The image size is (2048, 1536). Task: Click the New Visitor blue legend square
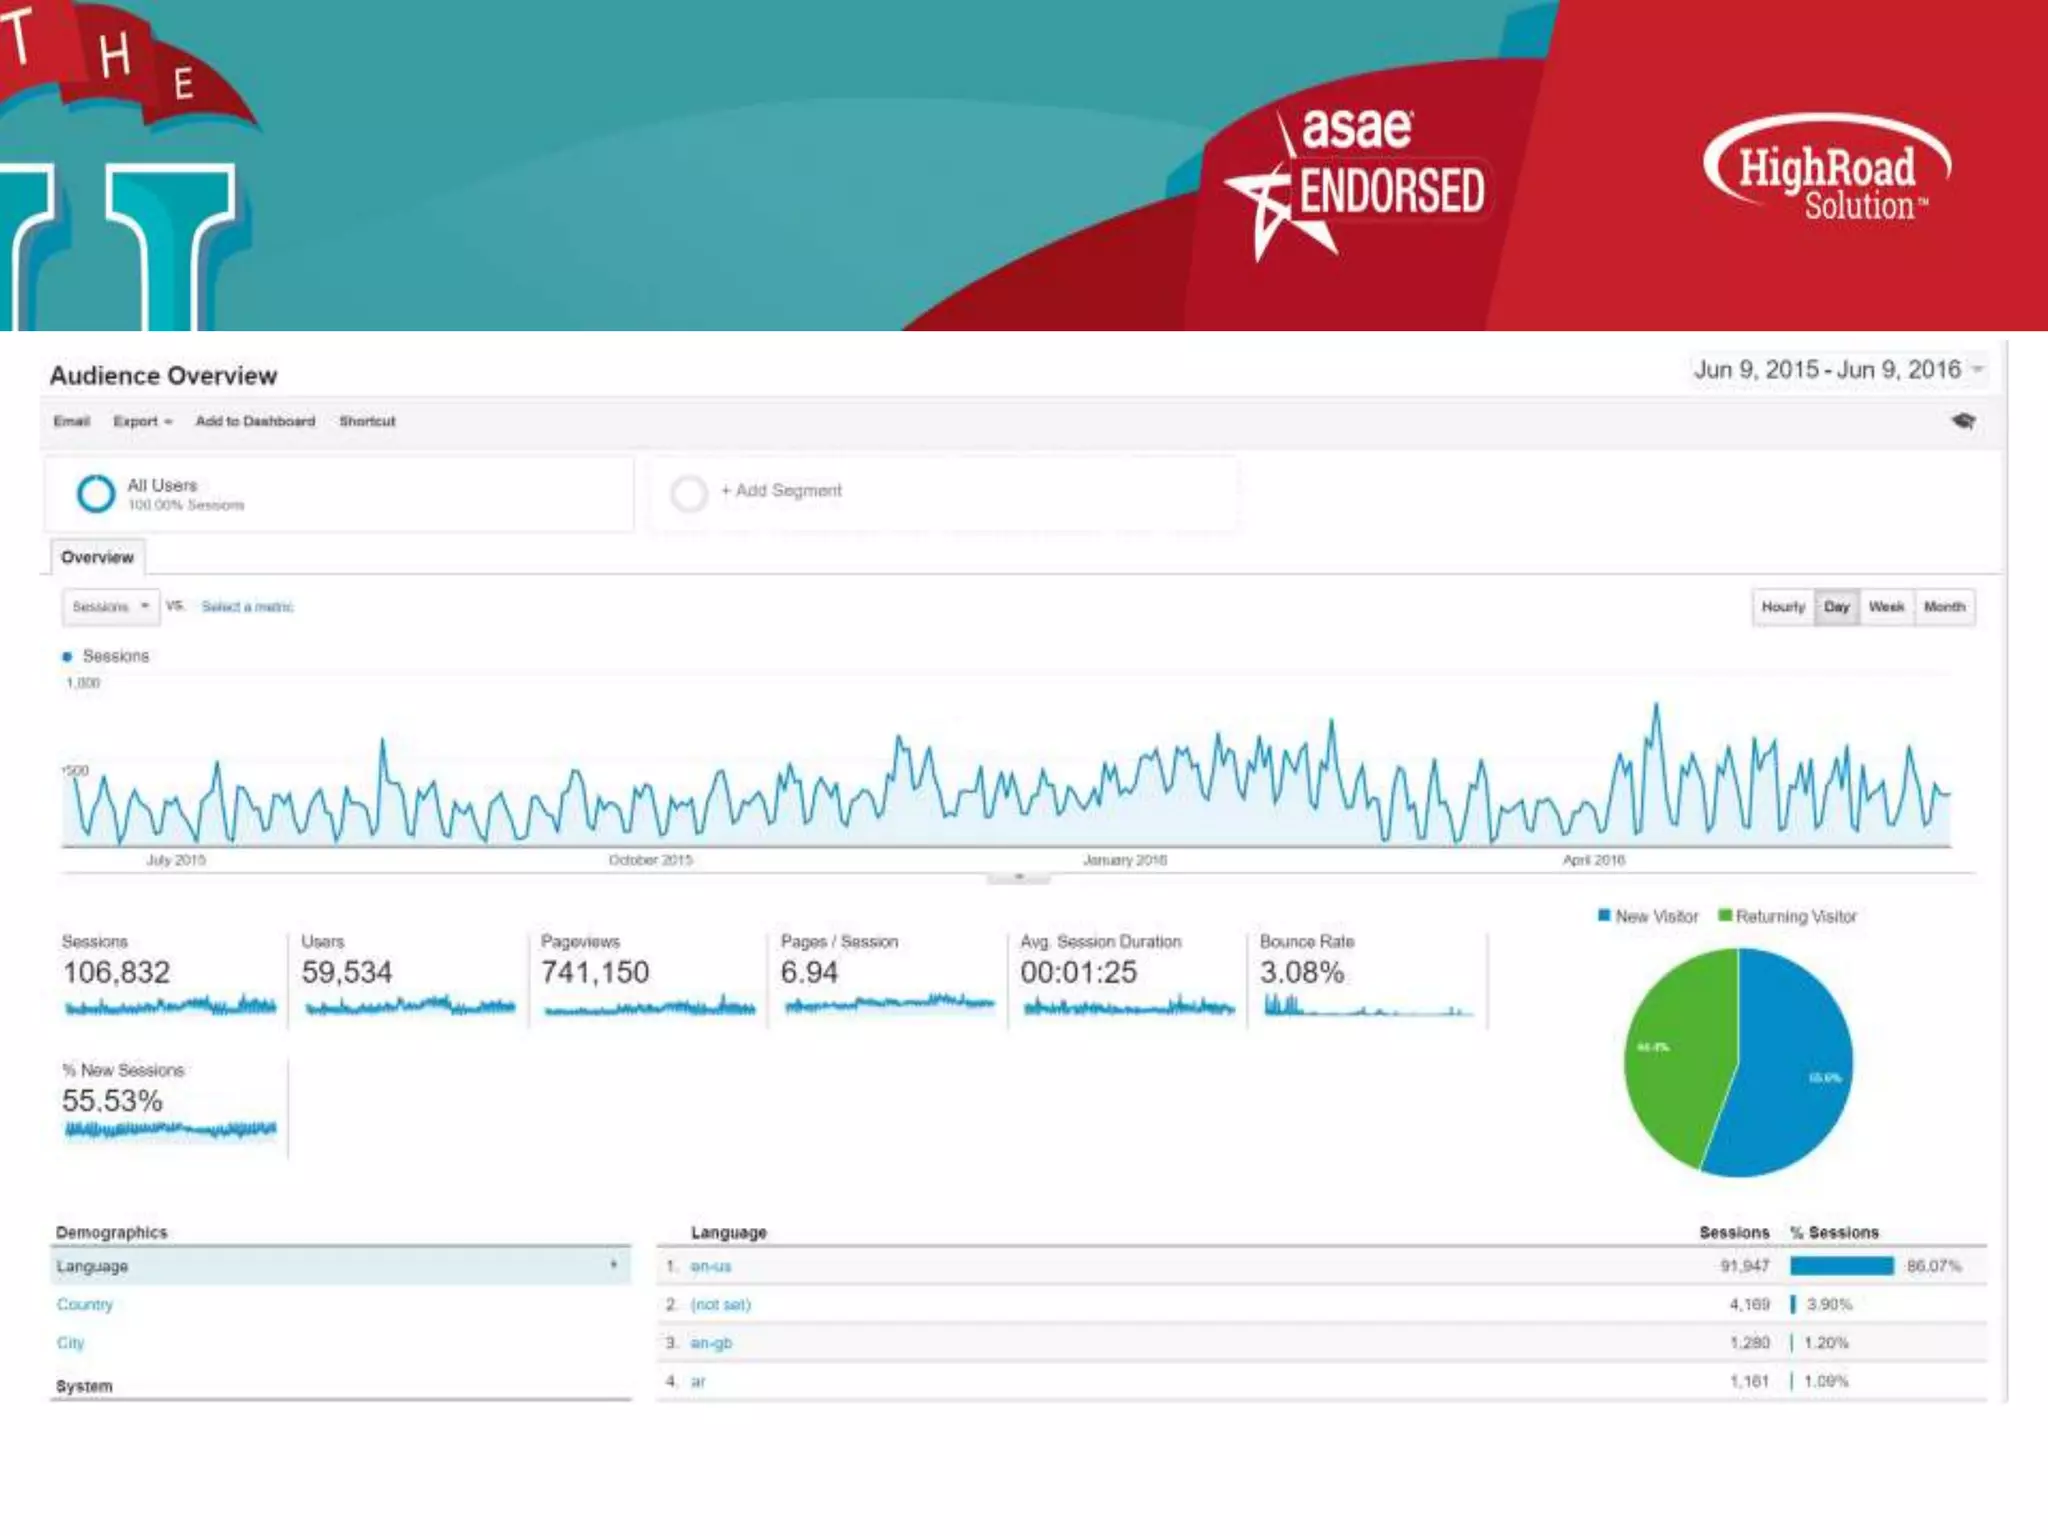(x=1604, y=916)
